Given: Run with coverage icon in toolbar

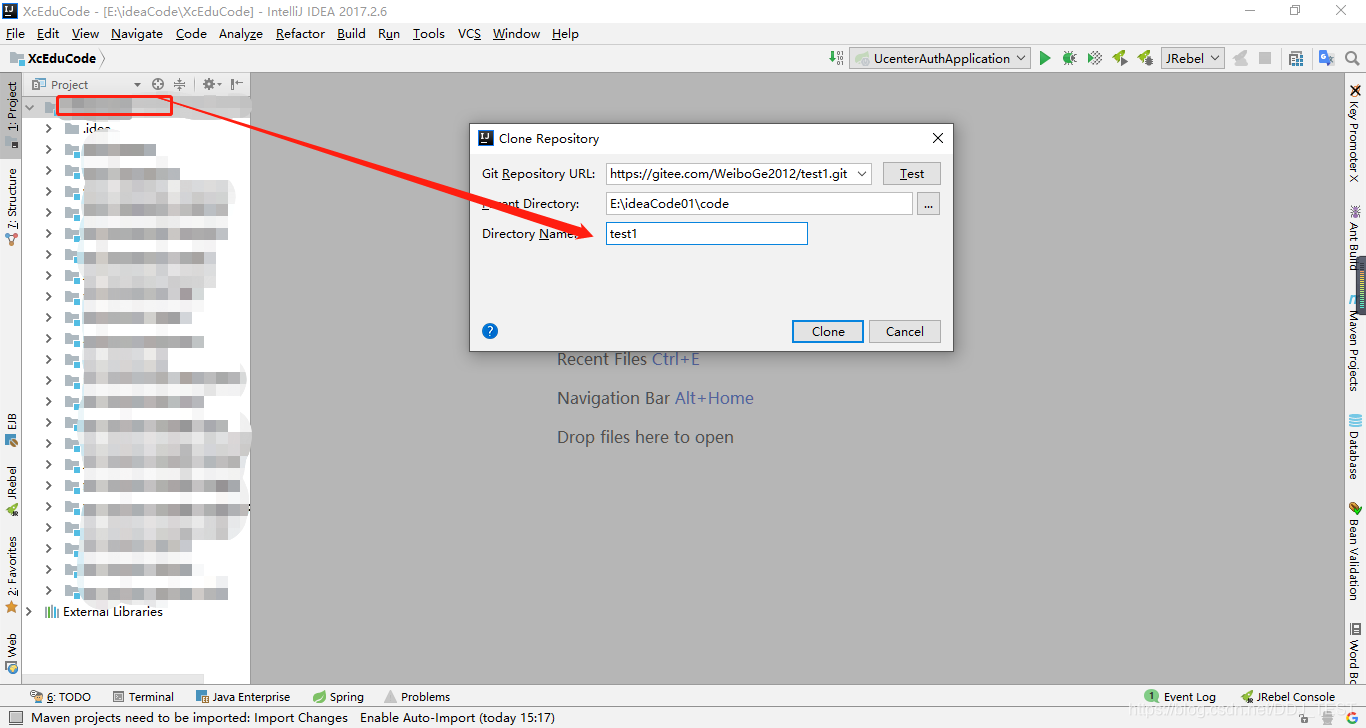Looking at the screenshot, I should (1095, 58).
